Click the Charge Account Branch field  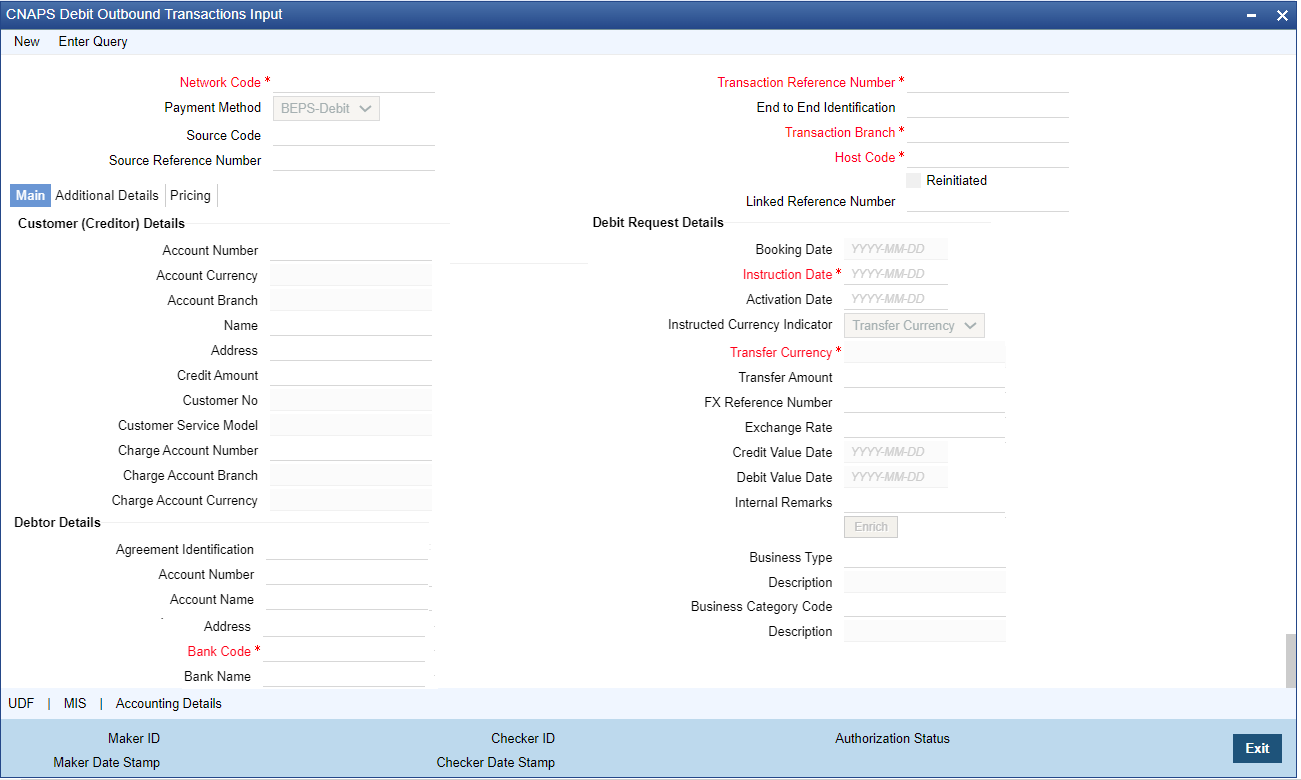pos(351,475)
